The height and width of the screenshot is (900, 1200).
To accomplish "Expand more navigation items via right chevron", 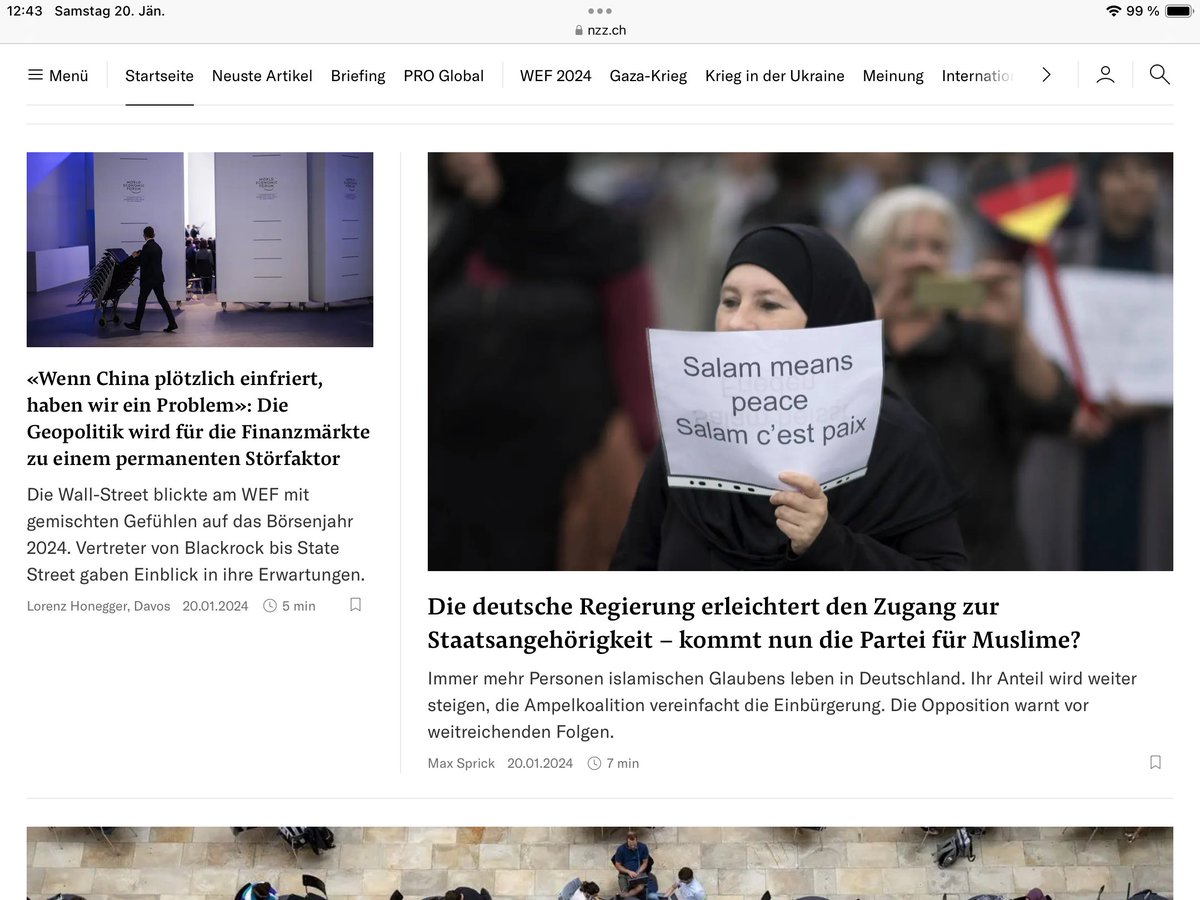I will (x=1046, y=74).
